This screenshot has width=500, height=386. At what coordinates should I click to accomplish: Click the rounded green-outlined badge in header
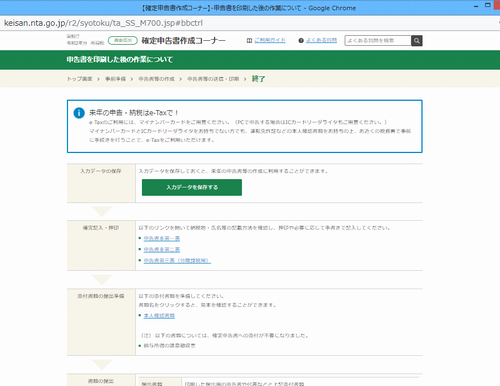click(x=123, y=40)
